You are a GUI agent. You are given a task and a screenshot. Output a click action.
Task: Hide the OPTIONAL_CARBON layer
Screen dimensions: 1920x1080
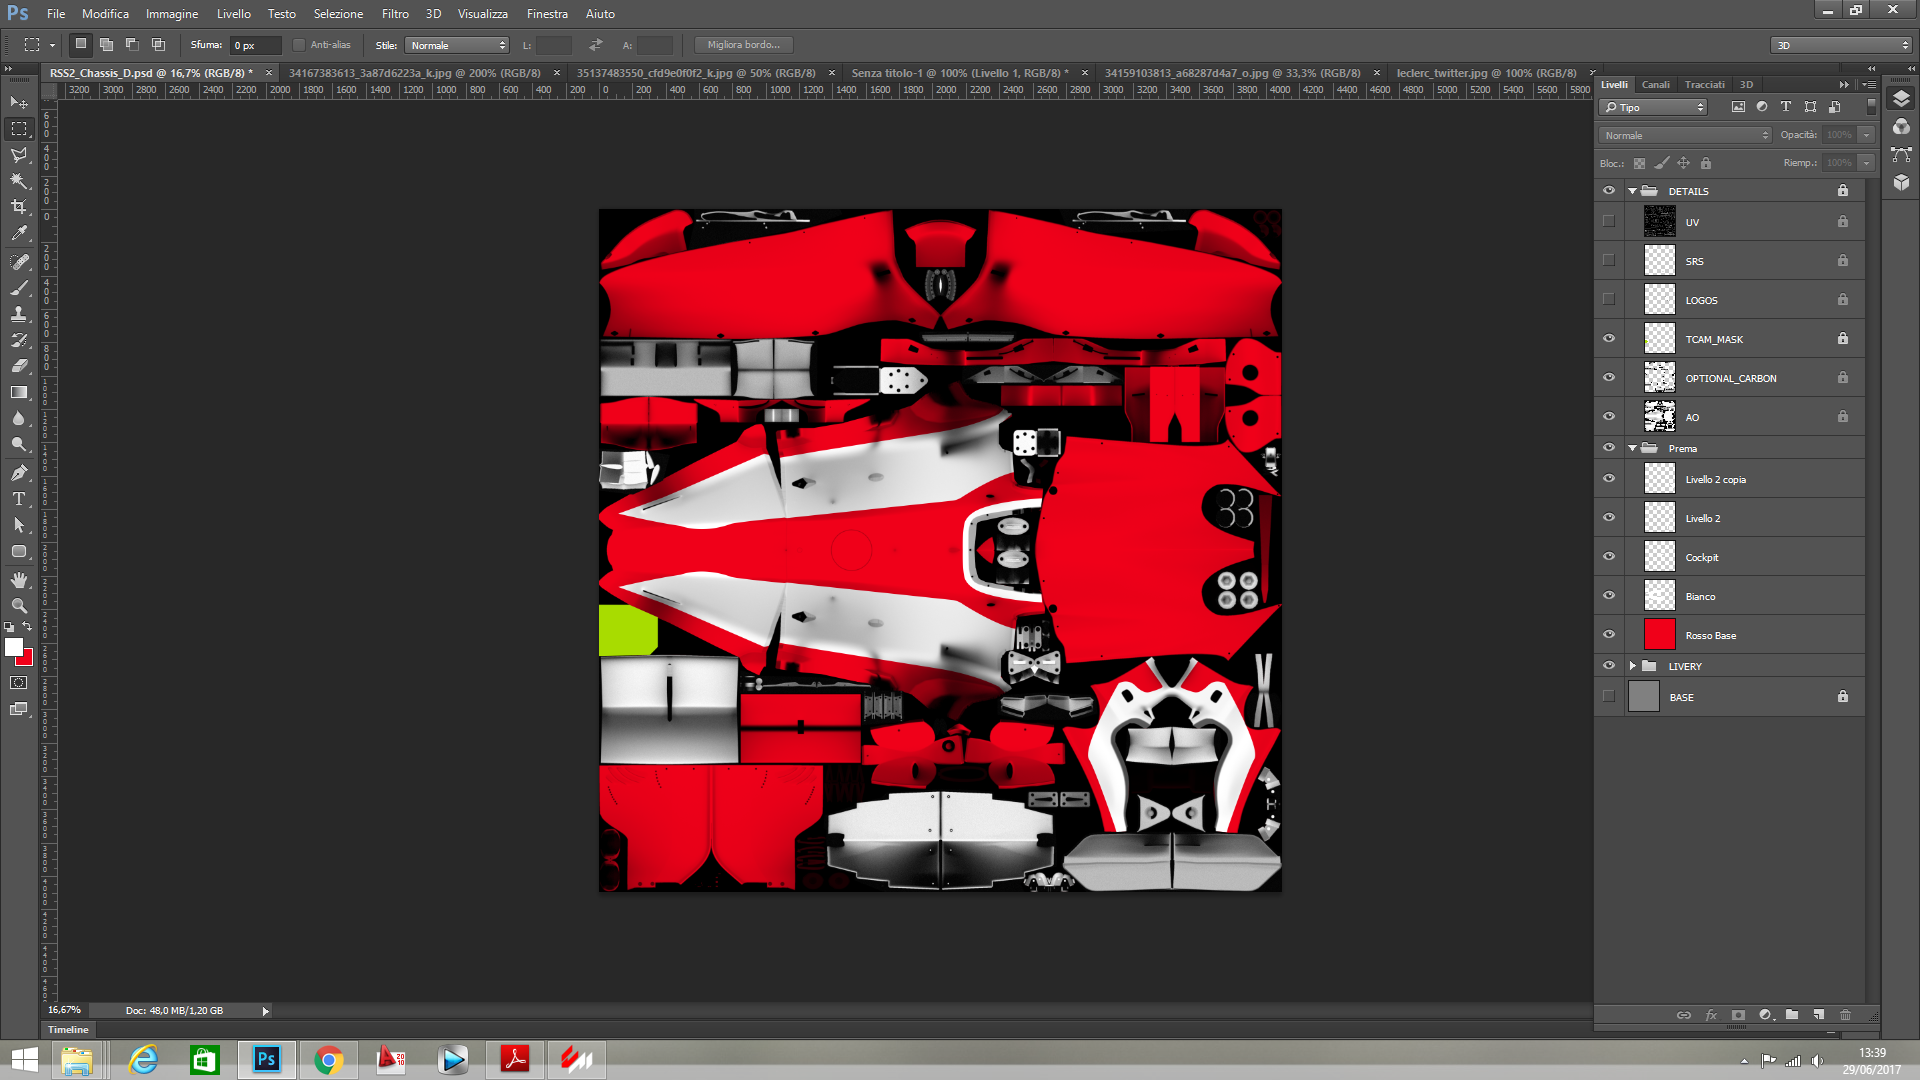tap(1609, 378)
